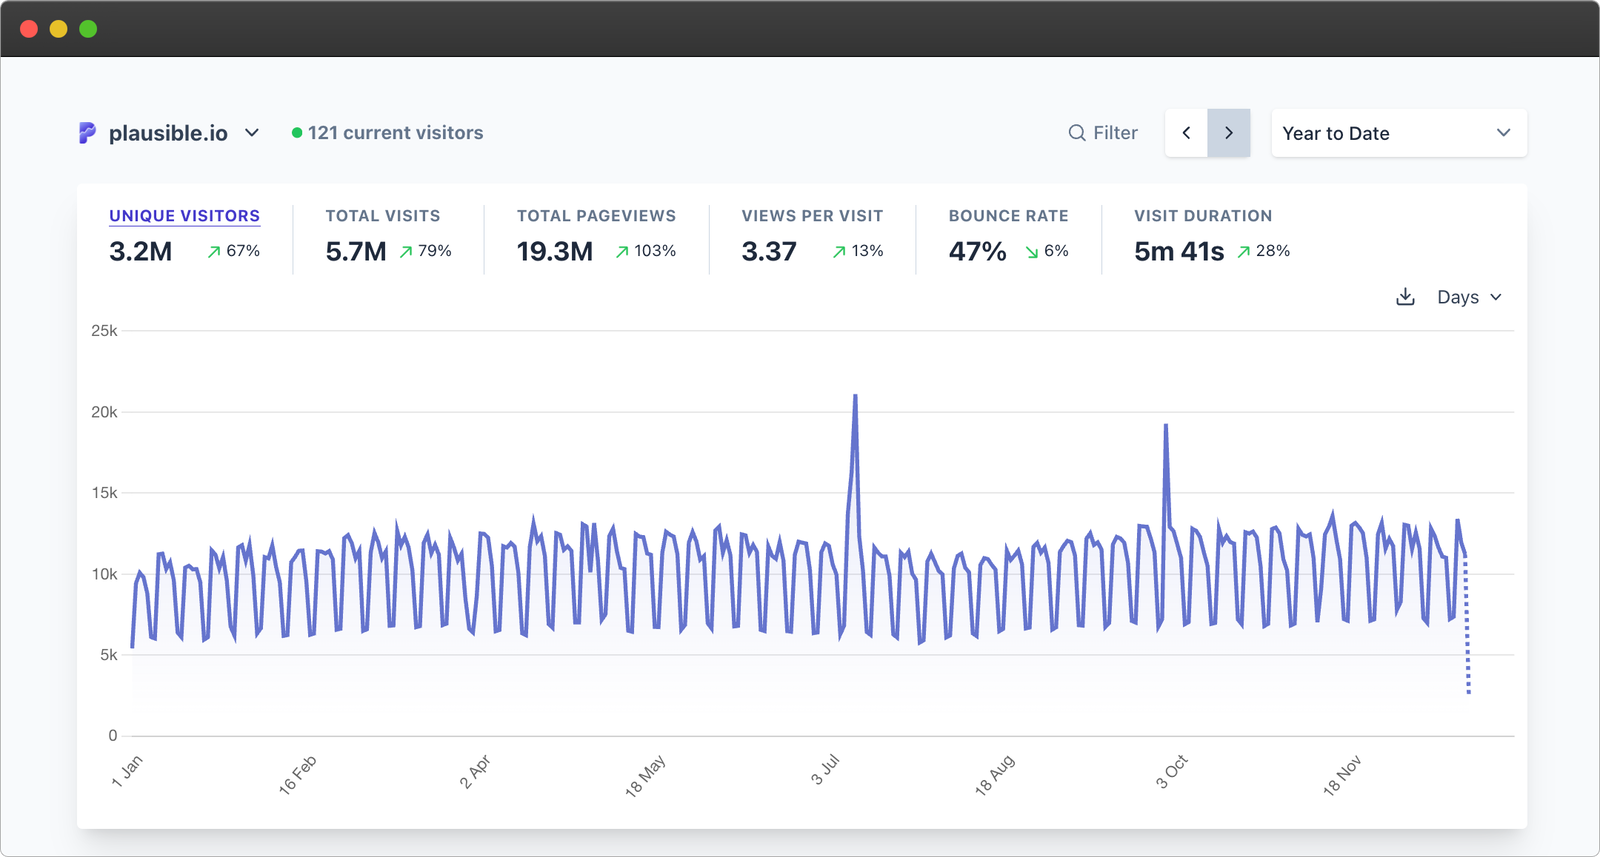Switch graph to Bounce Rate

[x=1008, y=216]
